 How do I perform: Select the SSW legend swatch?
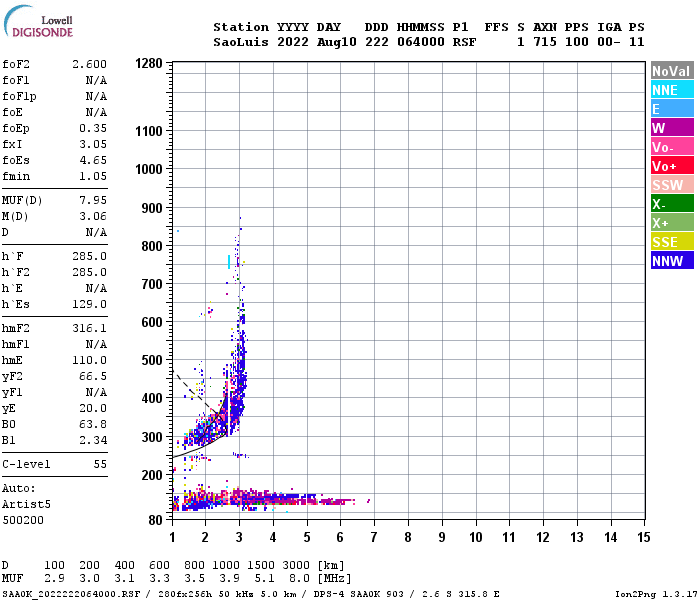[x=672, y=185]
